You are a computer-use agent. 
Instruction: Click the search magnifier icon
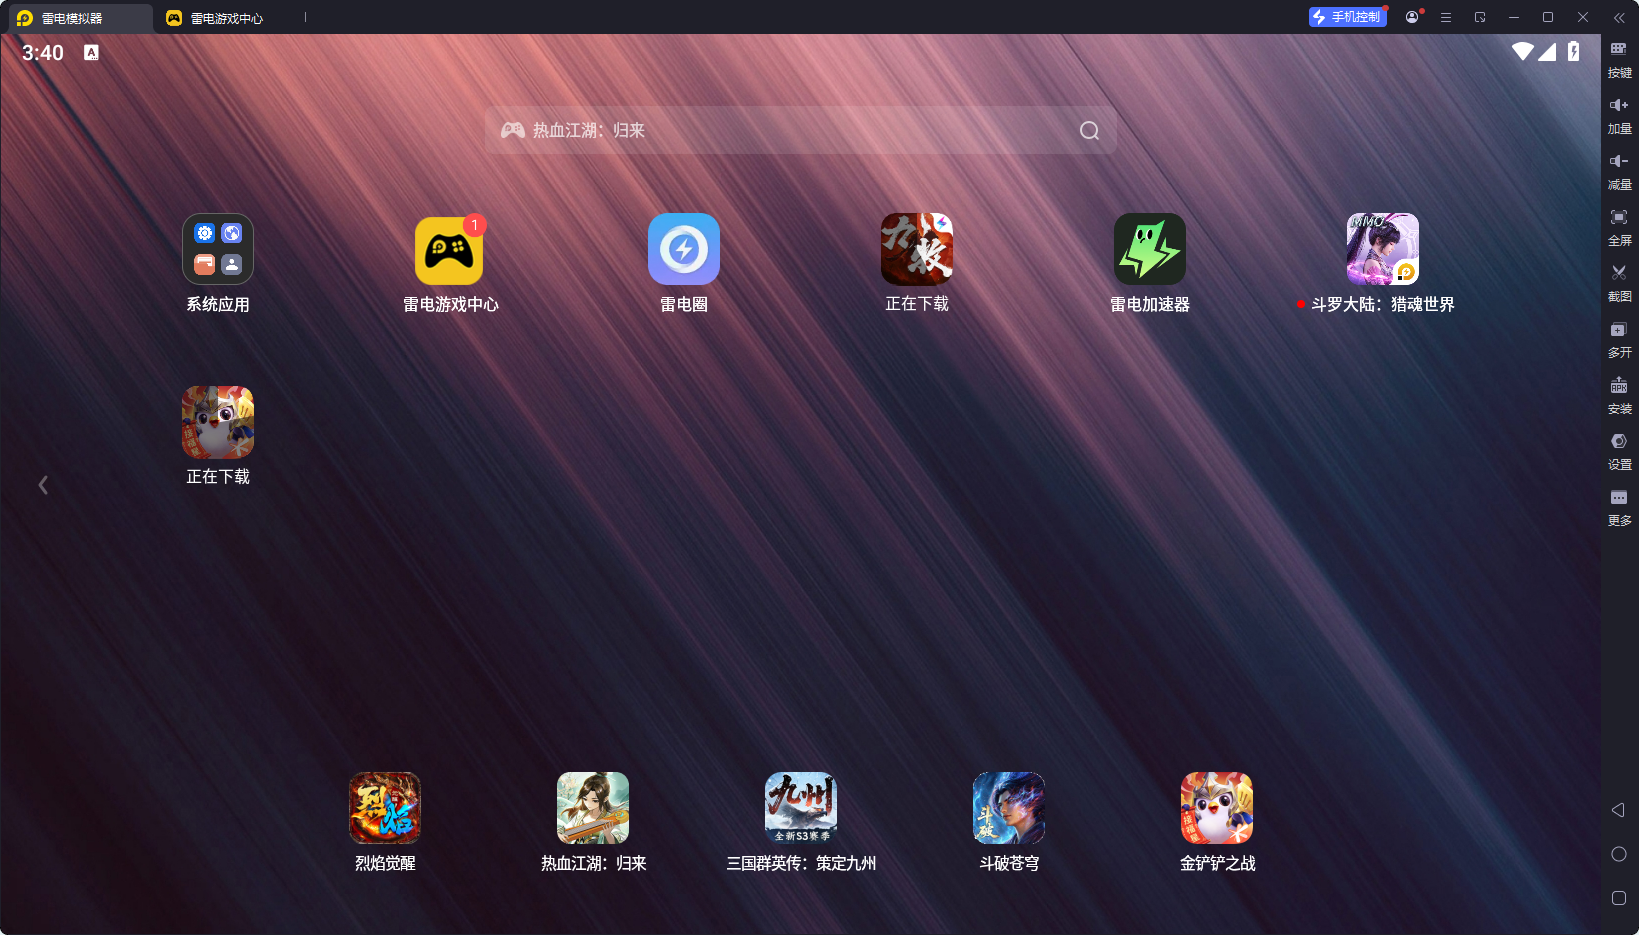[1089, 131]
